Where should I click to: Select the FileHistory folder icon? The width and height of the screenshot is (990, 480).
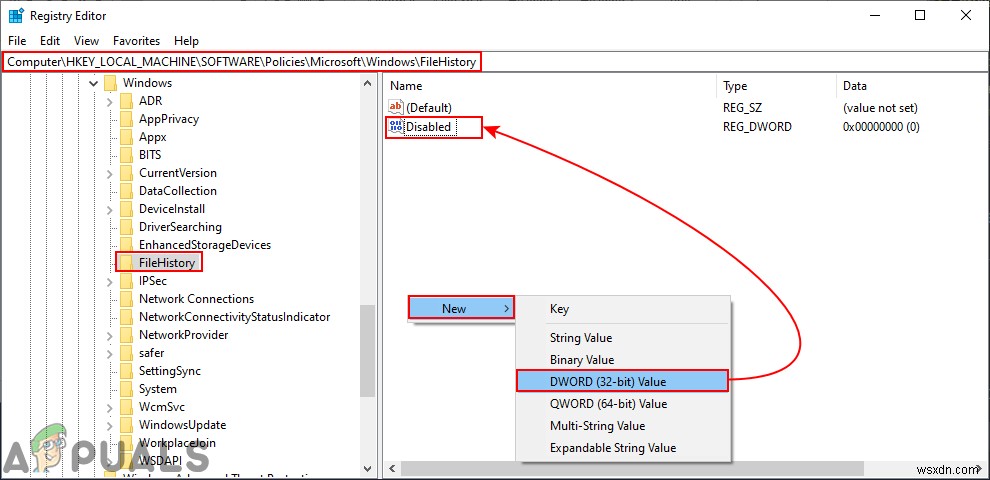(127, 263)
